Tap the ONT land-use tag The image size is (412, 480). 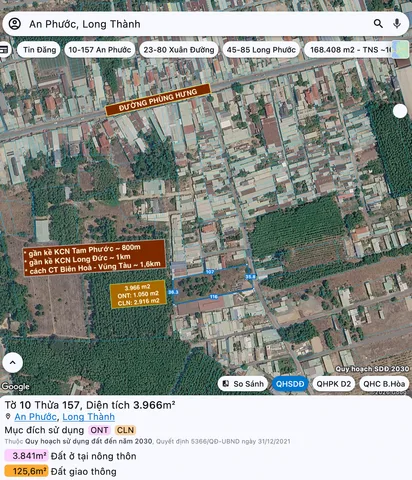click(99, 430)
